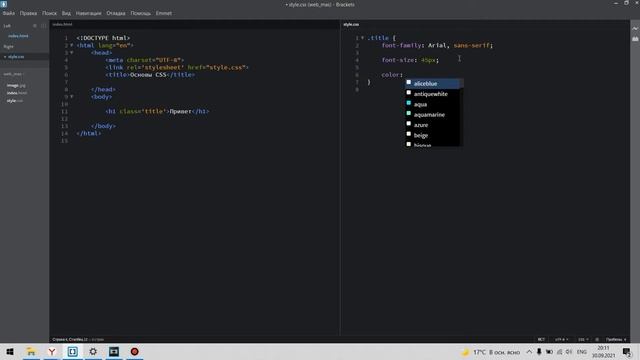Click the weather widget moon icon
The height and width of the screenshot is (360, 640).
[x=465, y=352]
